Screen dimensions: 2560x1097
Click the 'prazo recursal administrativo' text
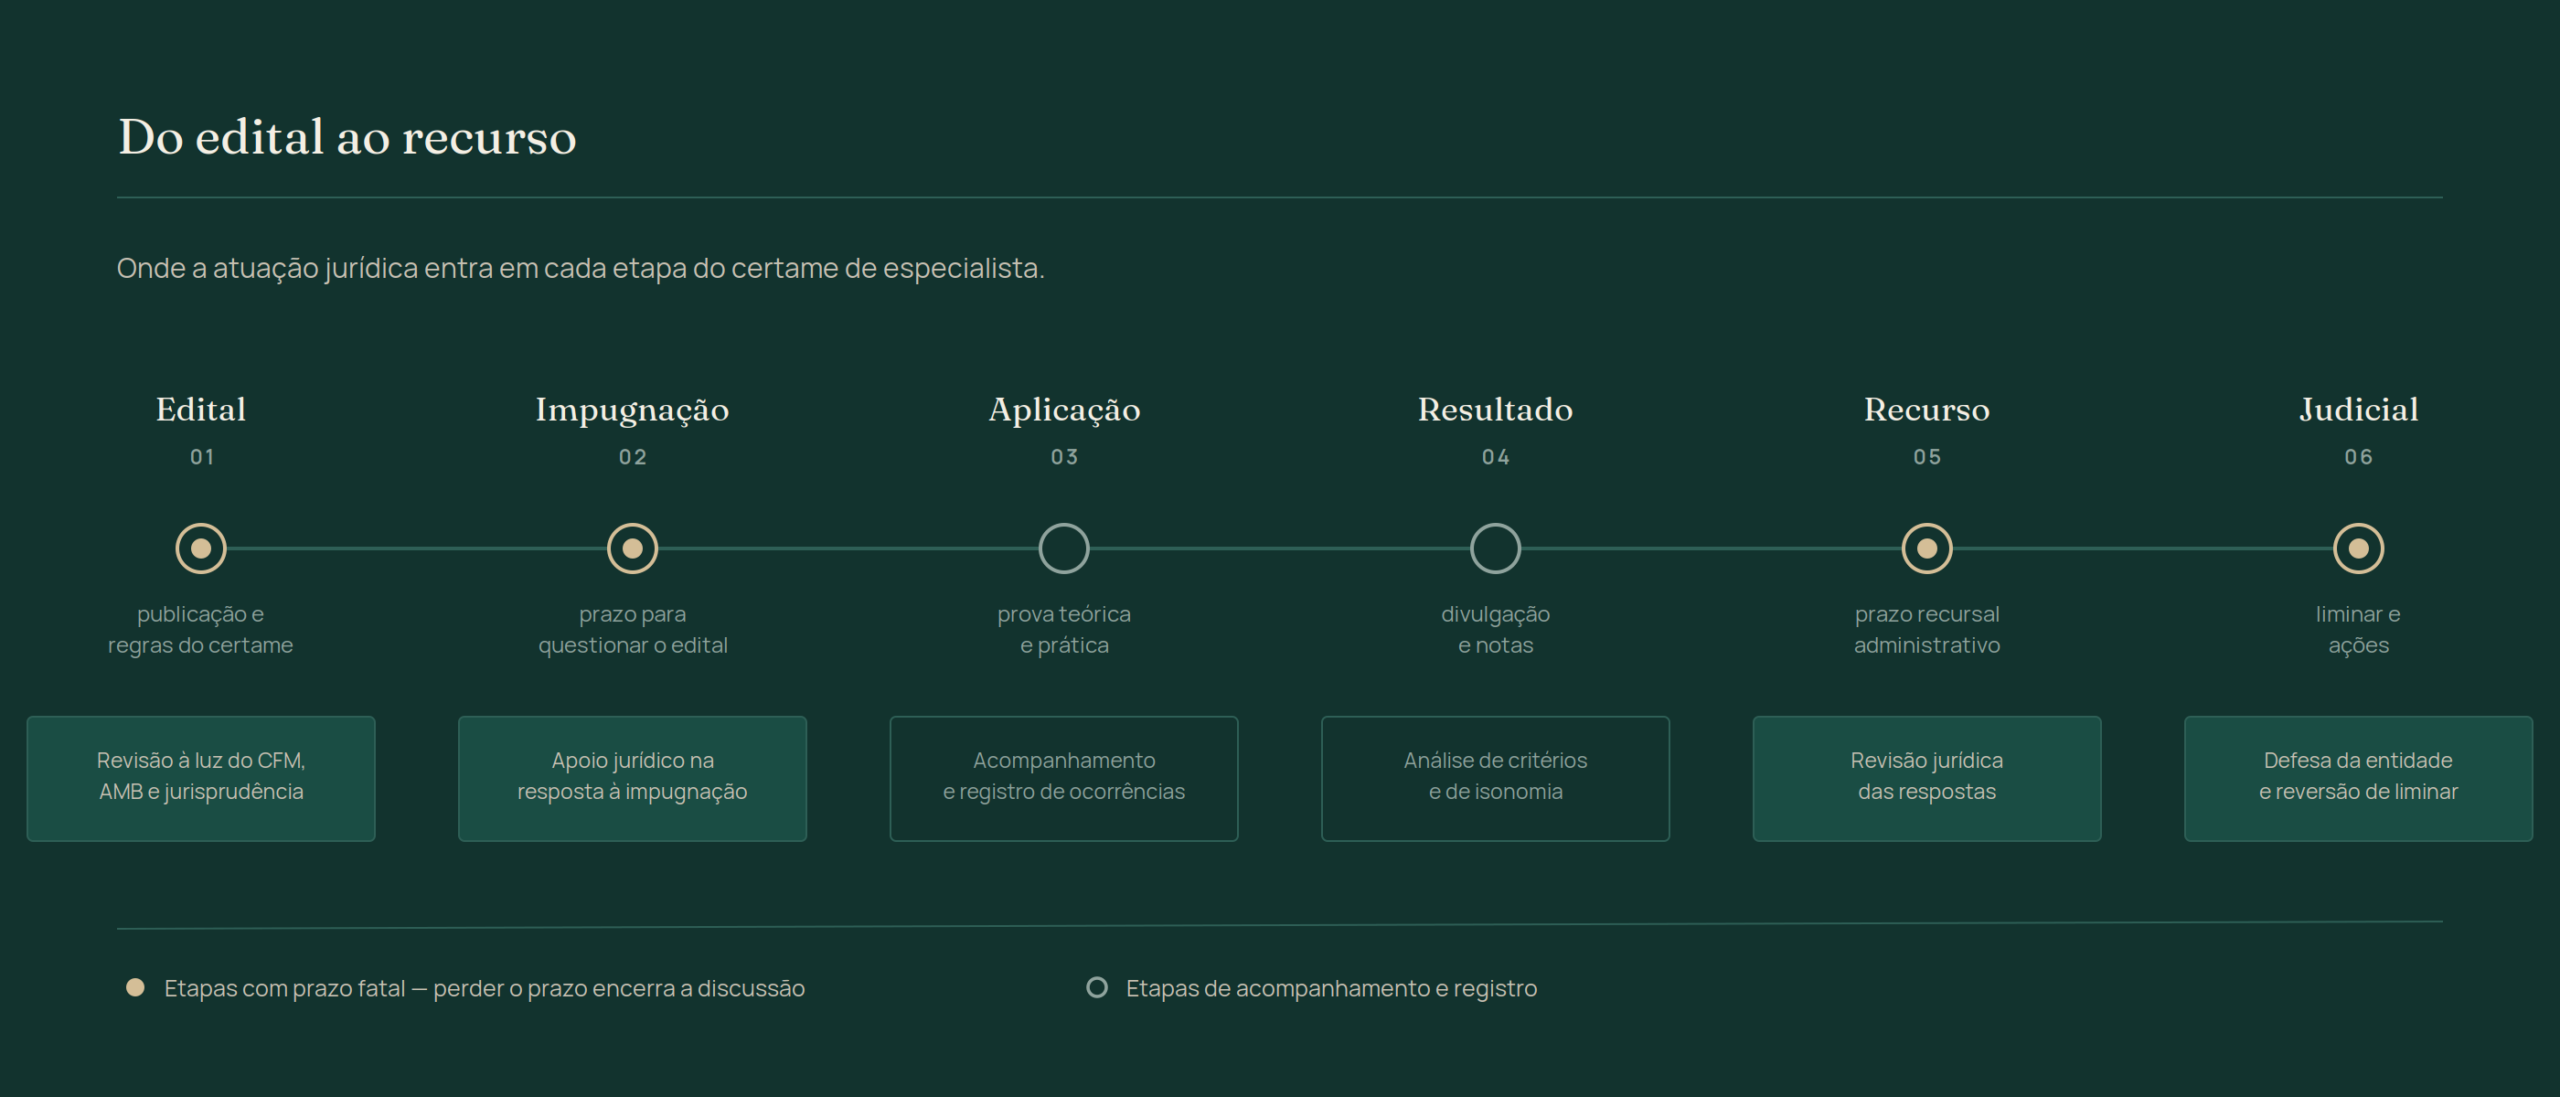(1927, 630)
